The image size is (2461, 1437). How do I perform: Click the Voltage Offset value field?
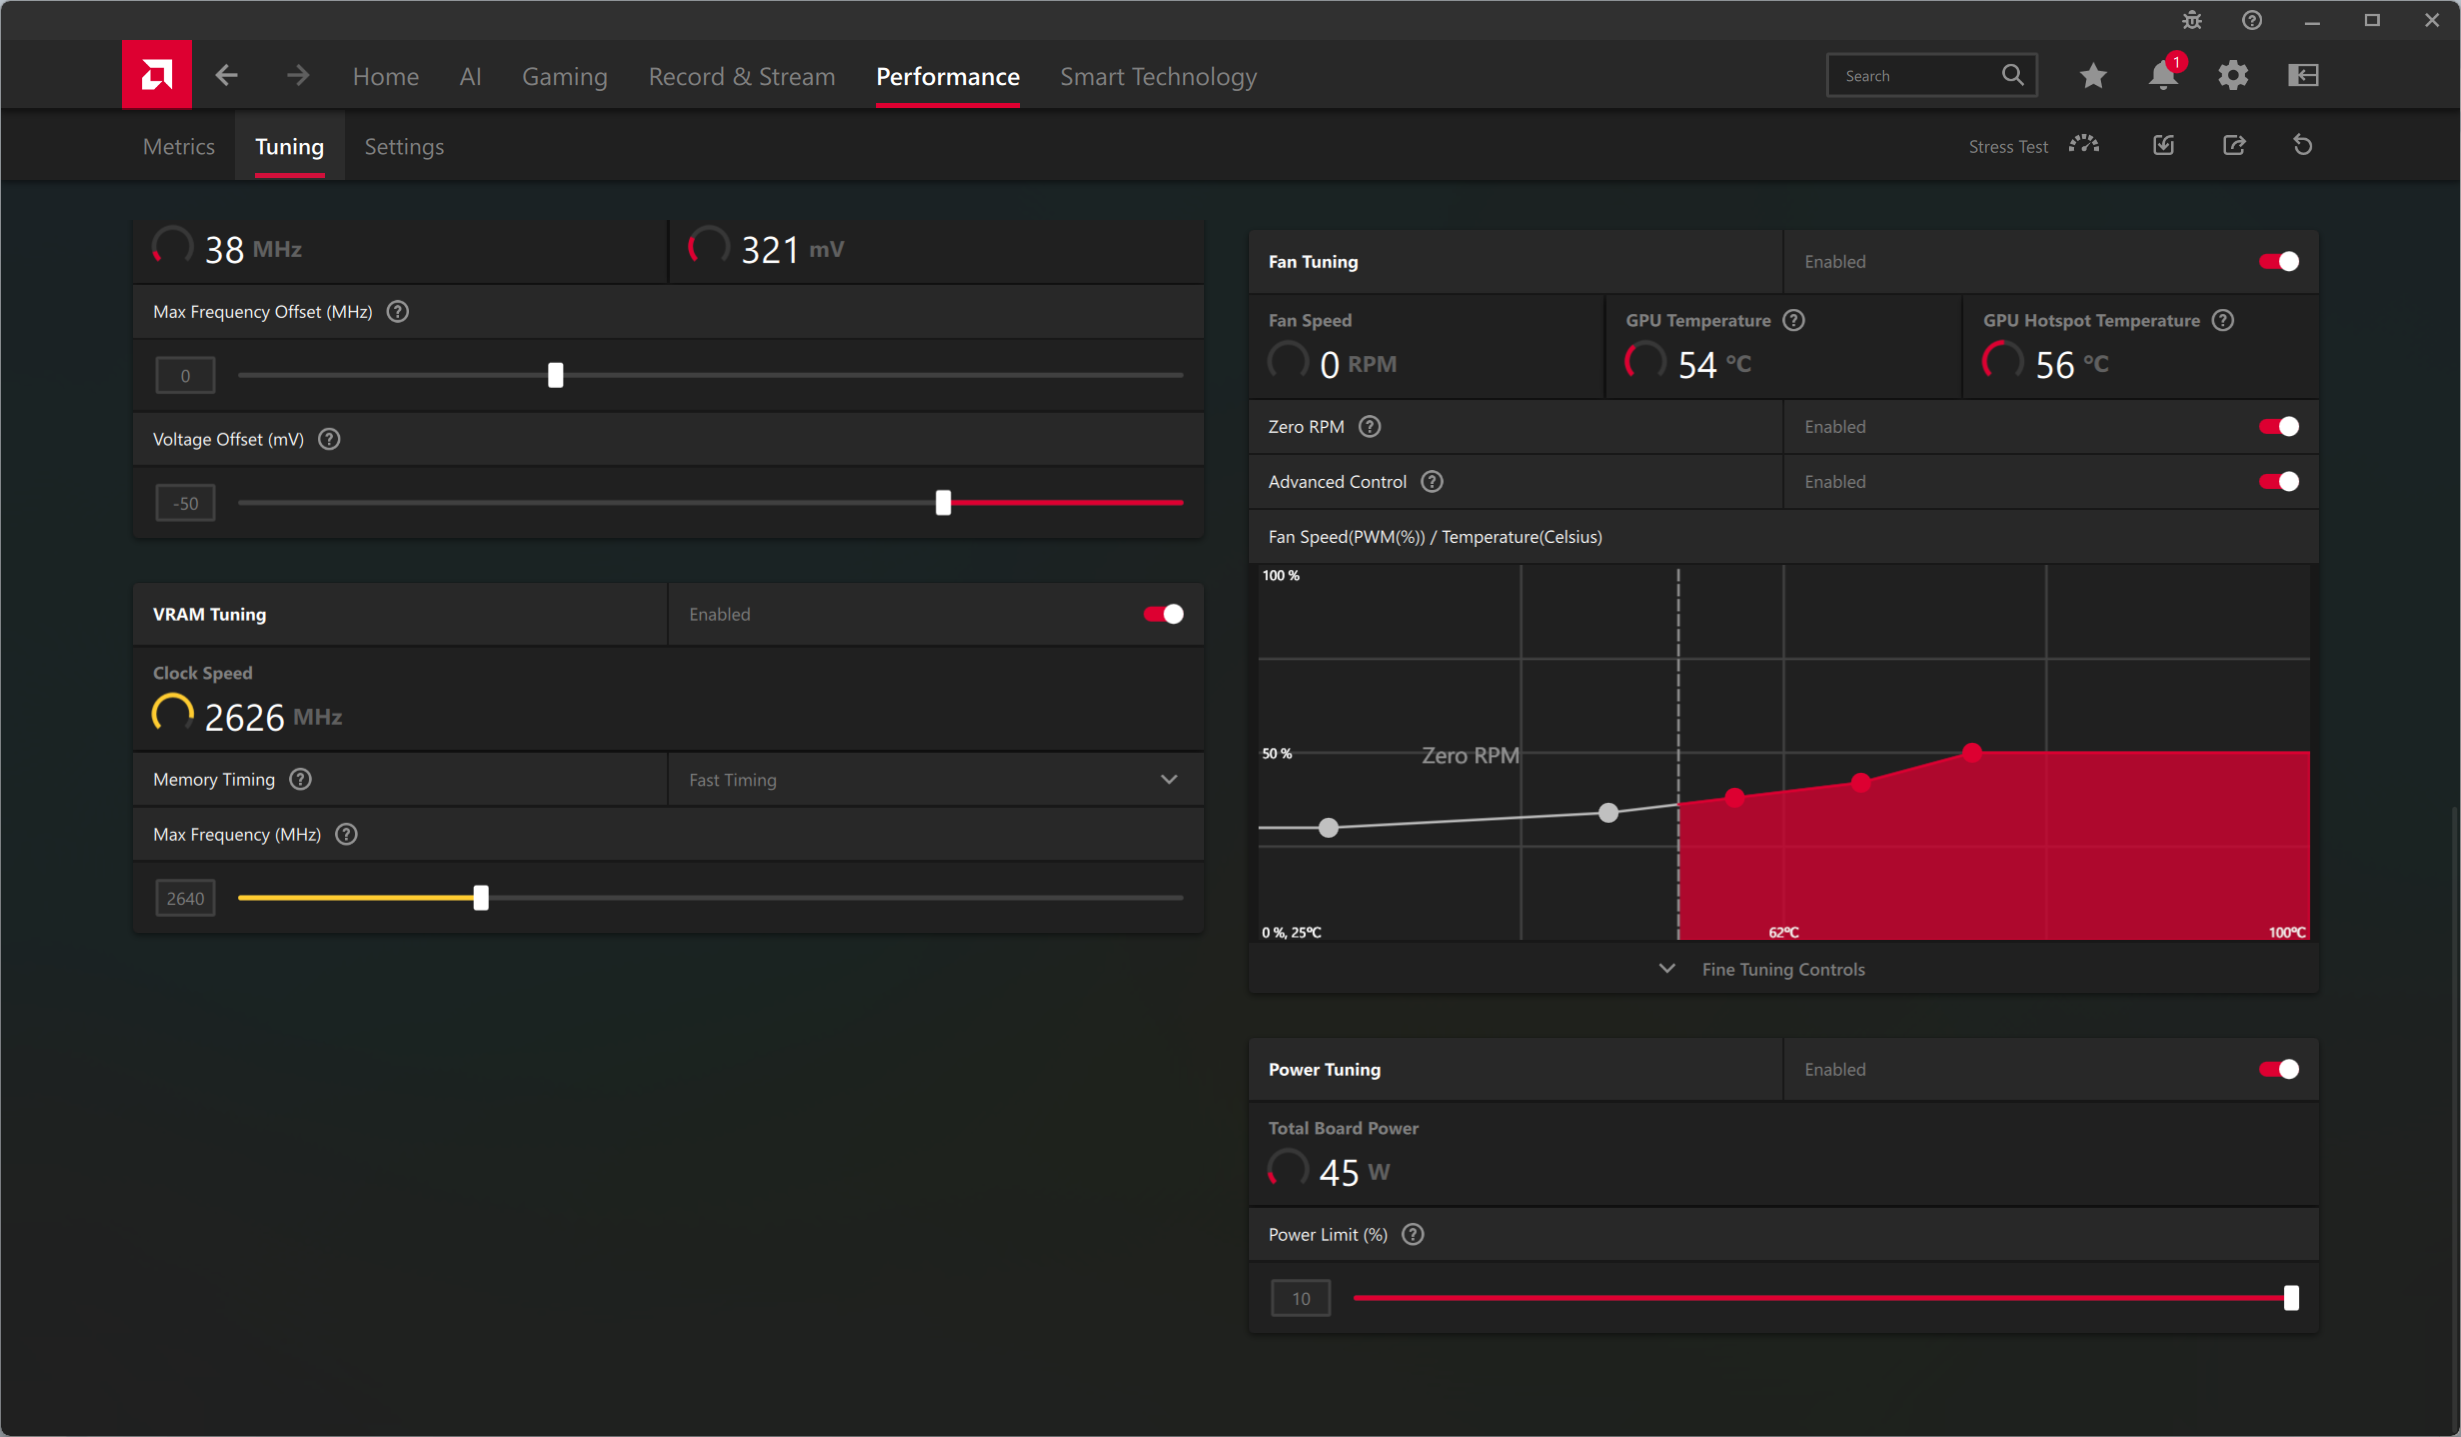pyautogui.click(x=185, y=503)
